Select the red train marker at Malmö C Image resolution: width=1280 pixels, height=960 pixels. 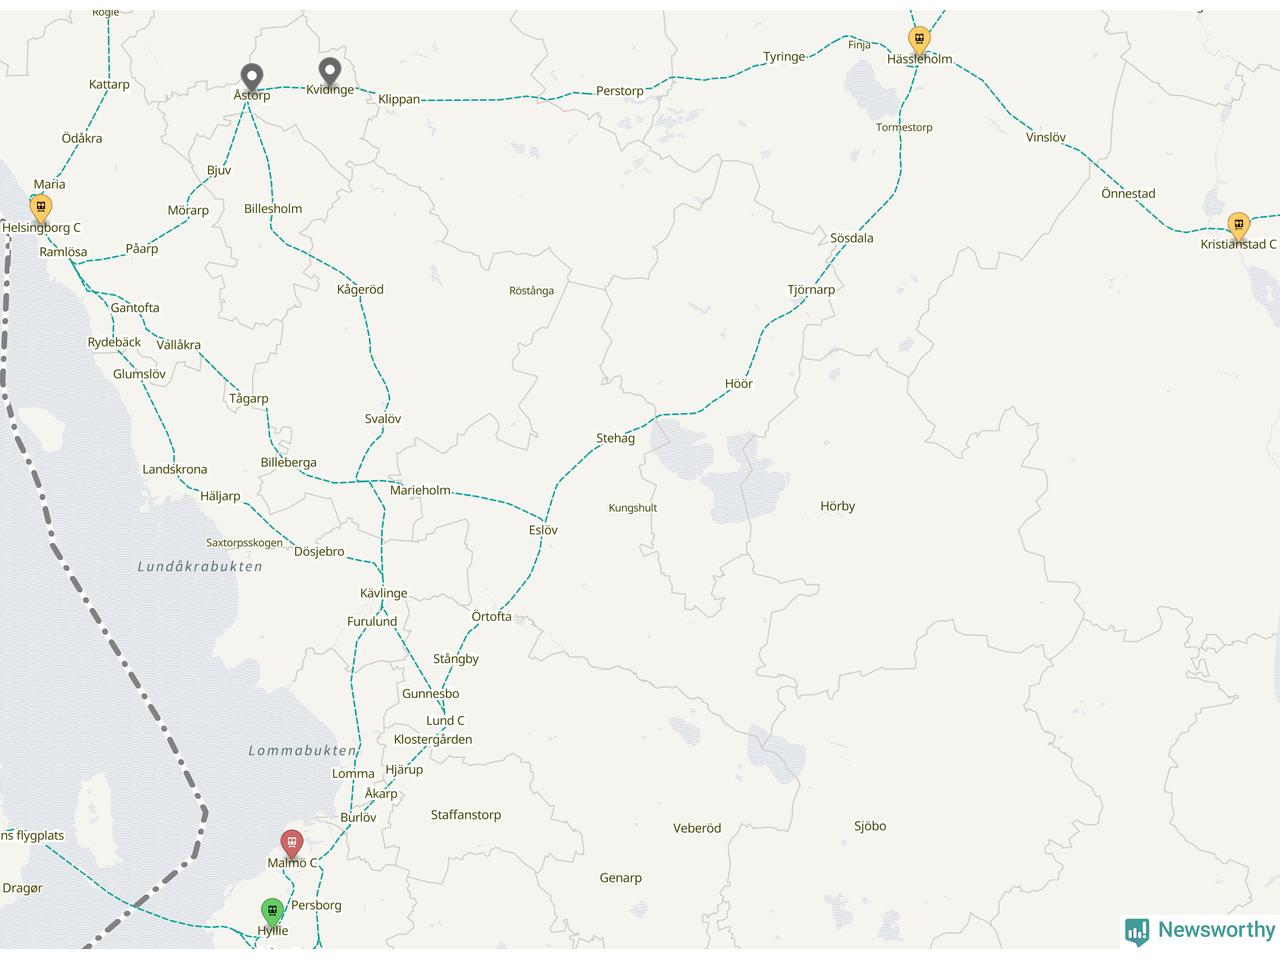tap(291, 844)
